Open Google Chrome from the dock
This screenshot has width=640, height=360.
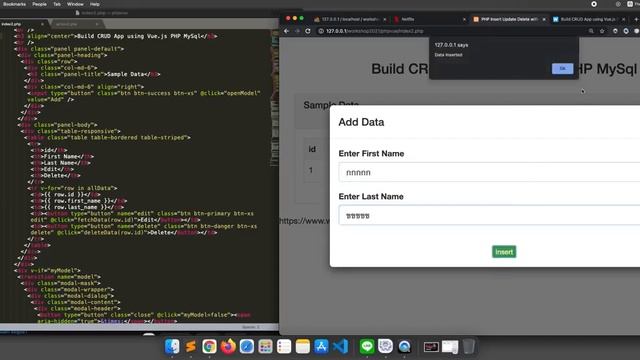[209, 347]
